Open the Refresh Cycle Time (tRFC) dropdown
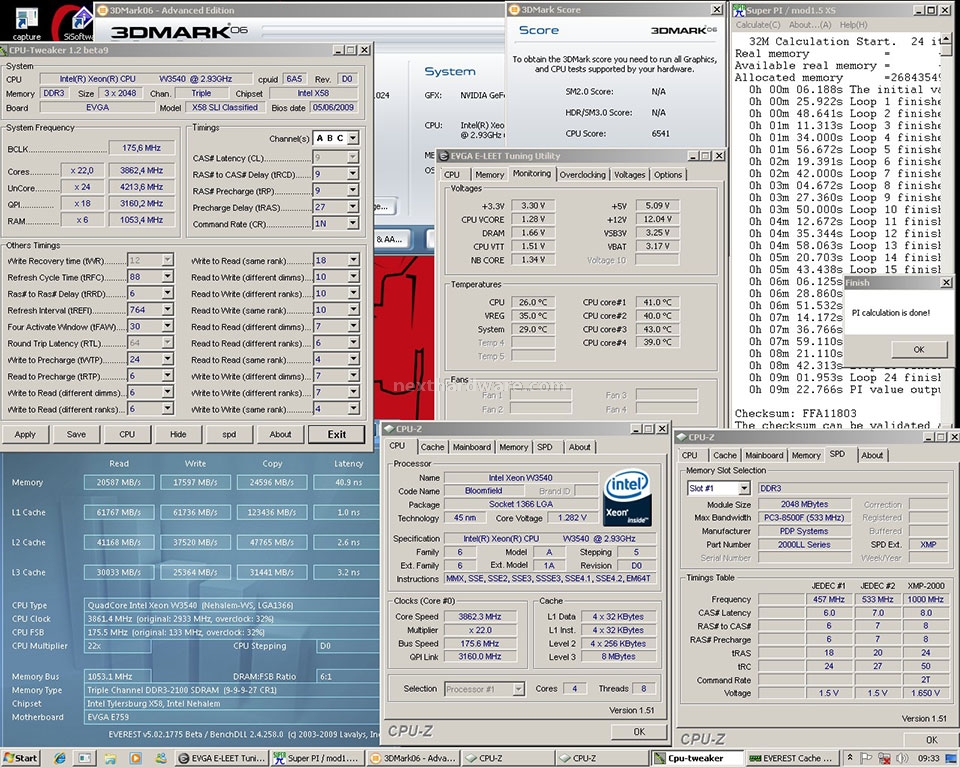 167,277
